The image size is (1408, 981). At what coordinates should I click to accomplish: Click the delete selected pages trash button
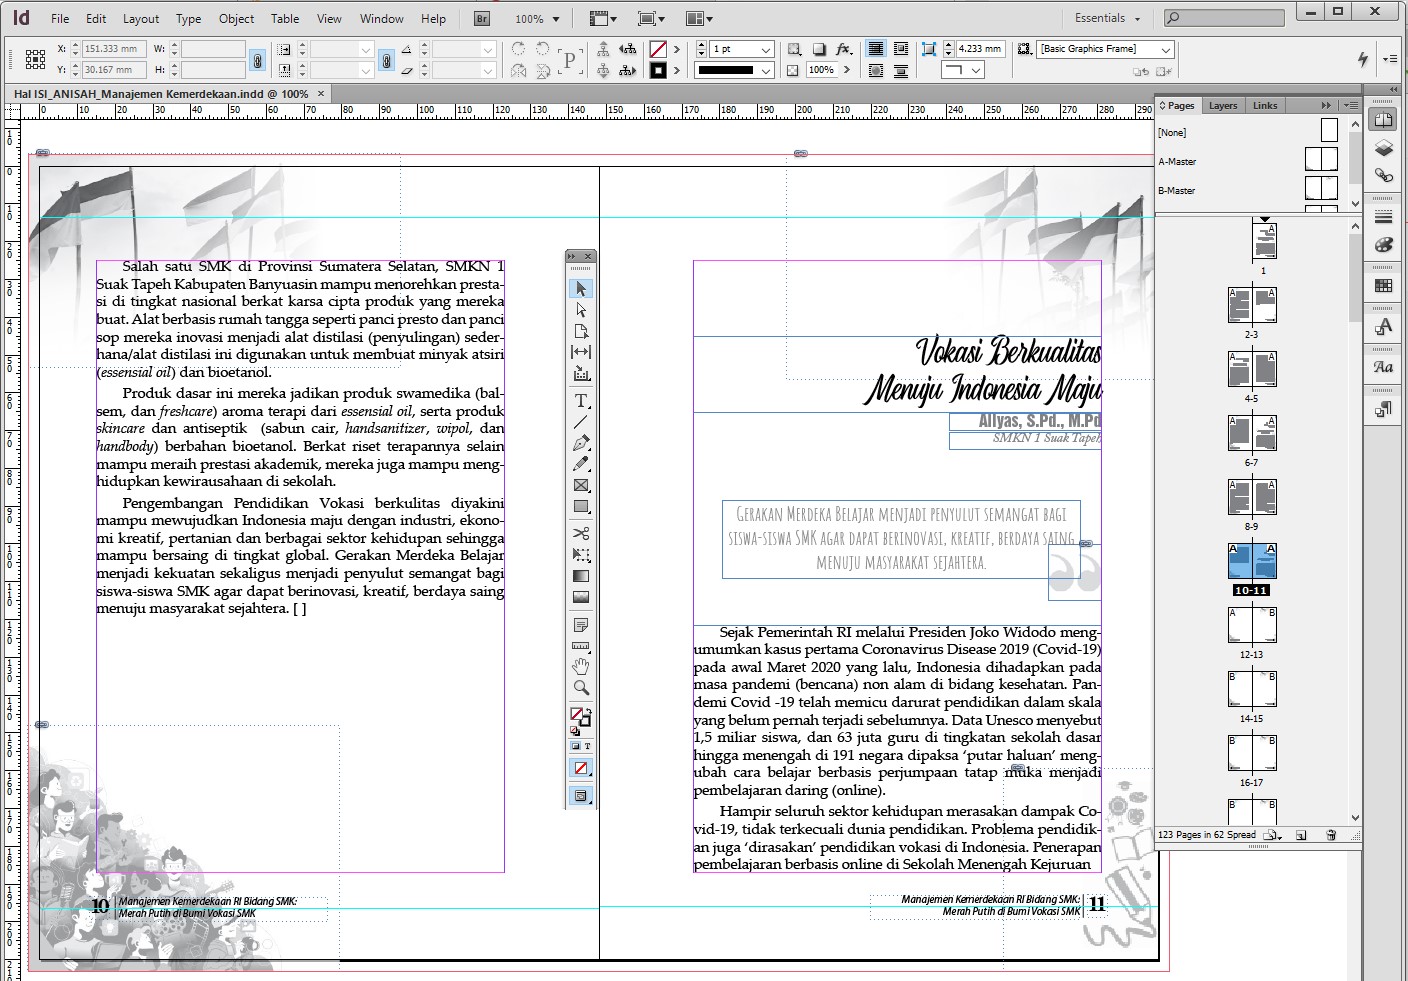tap(1331, 835)
